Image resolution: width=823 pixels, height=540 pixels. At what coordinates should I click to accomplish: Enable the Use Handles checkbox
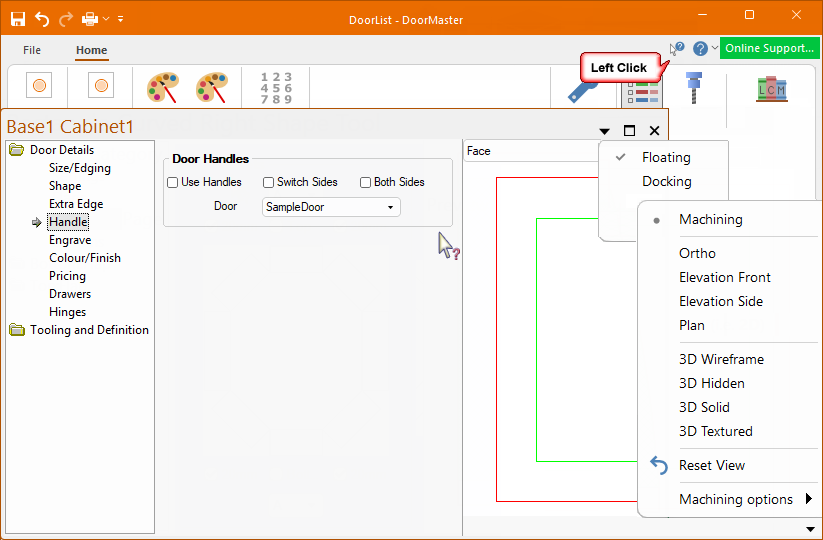[173, 182]
